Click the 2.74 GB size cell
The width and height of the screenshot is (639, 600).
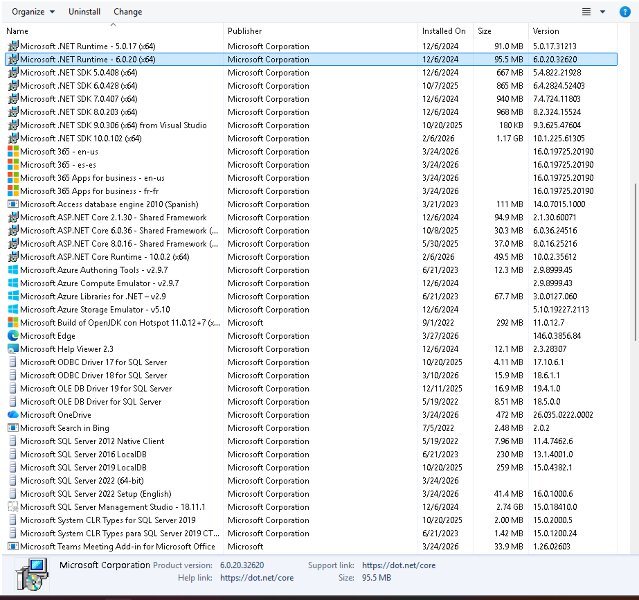pos(509,507)
